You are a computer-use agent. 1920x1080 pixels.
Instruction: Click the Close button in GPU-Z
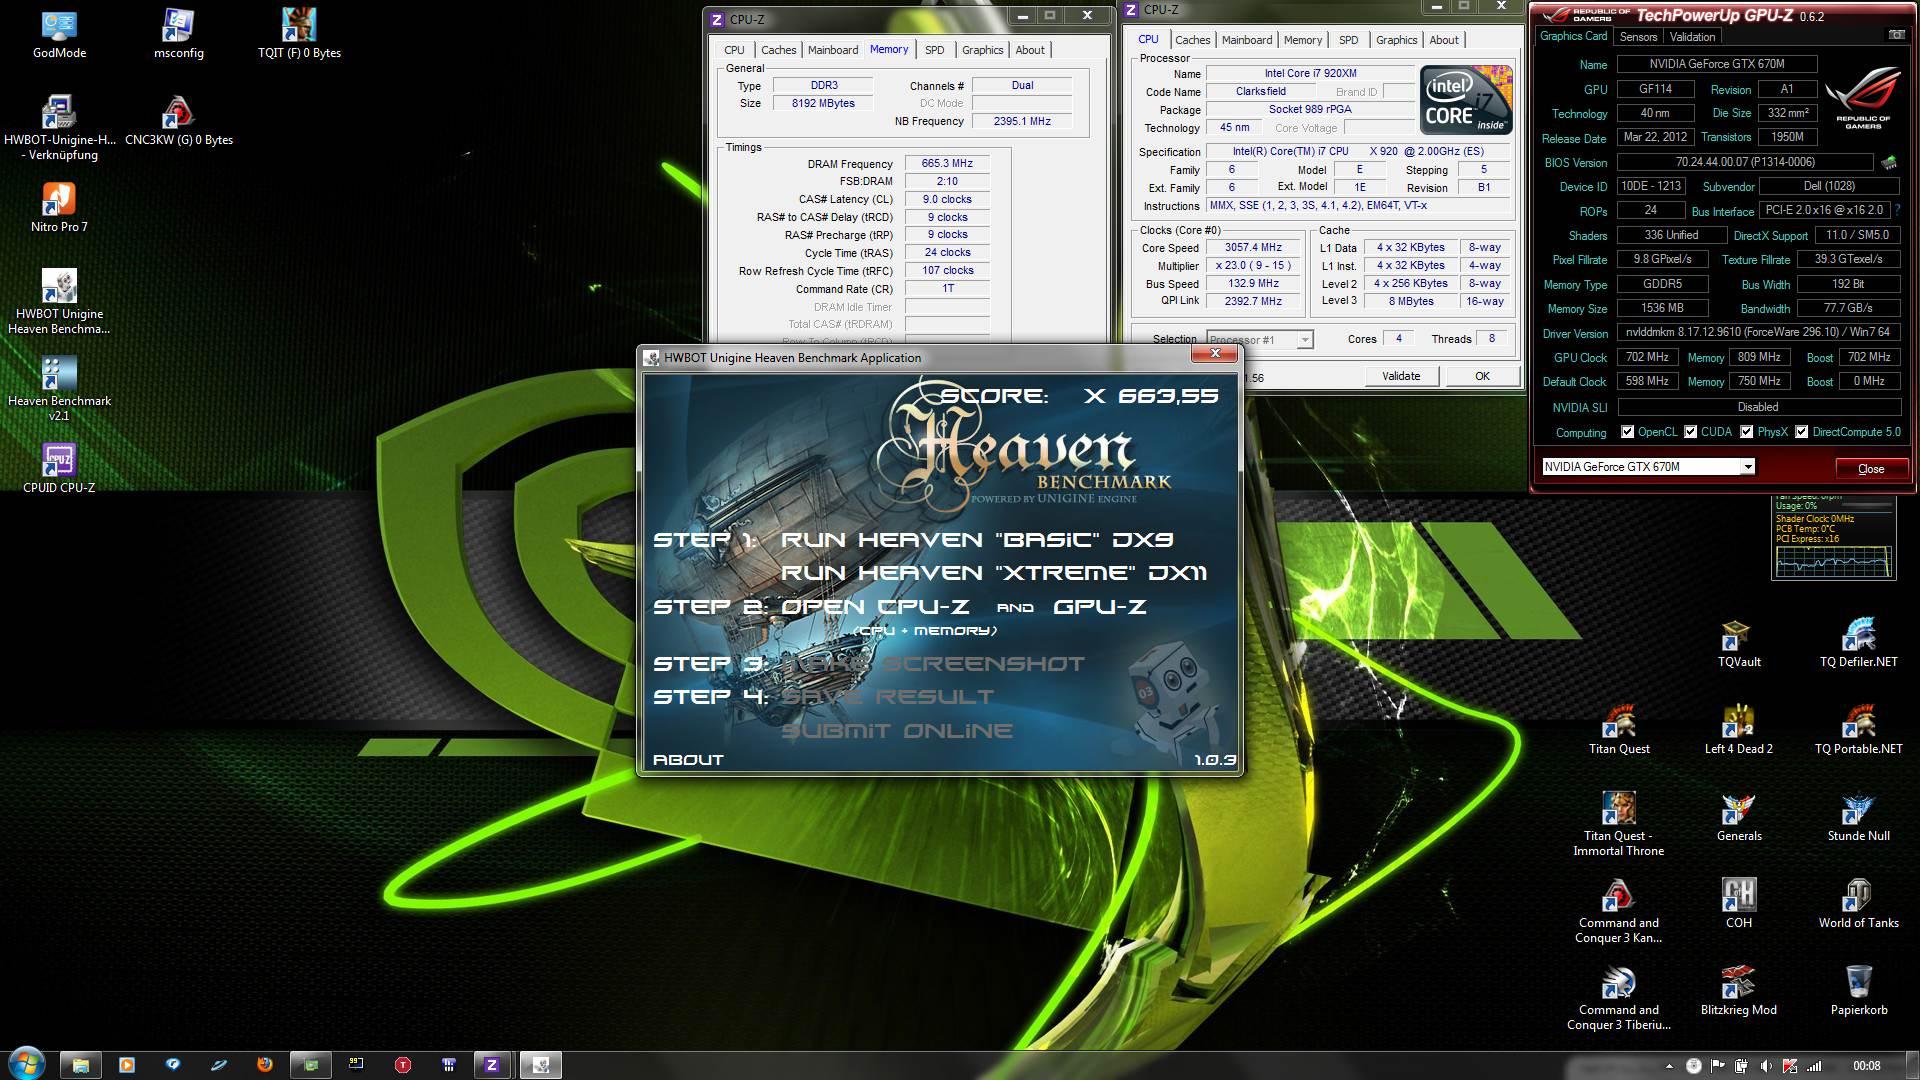pyautogui.click(x=1871, y=468)
